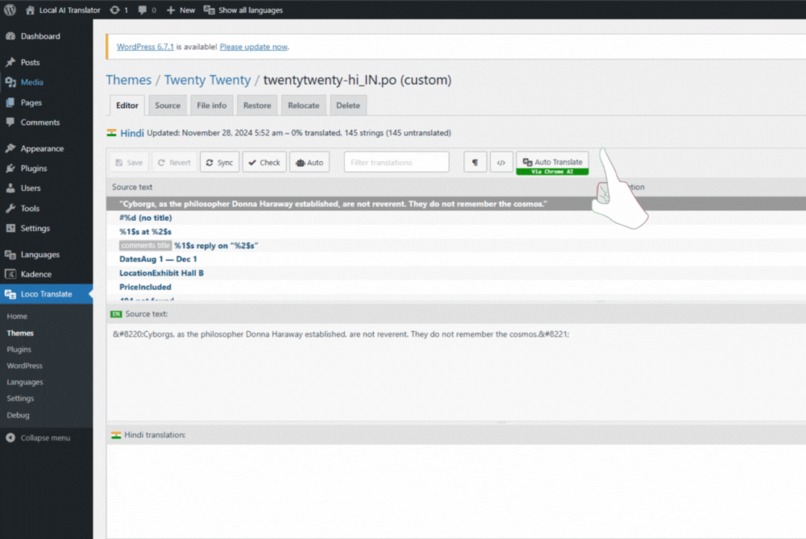Switch to the Relocate tab
Screen dimensions: 806x539
pyautogui.click(x=303, y=105)
